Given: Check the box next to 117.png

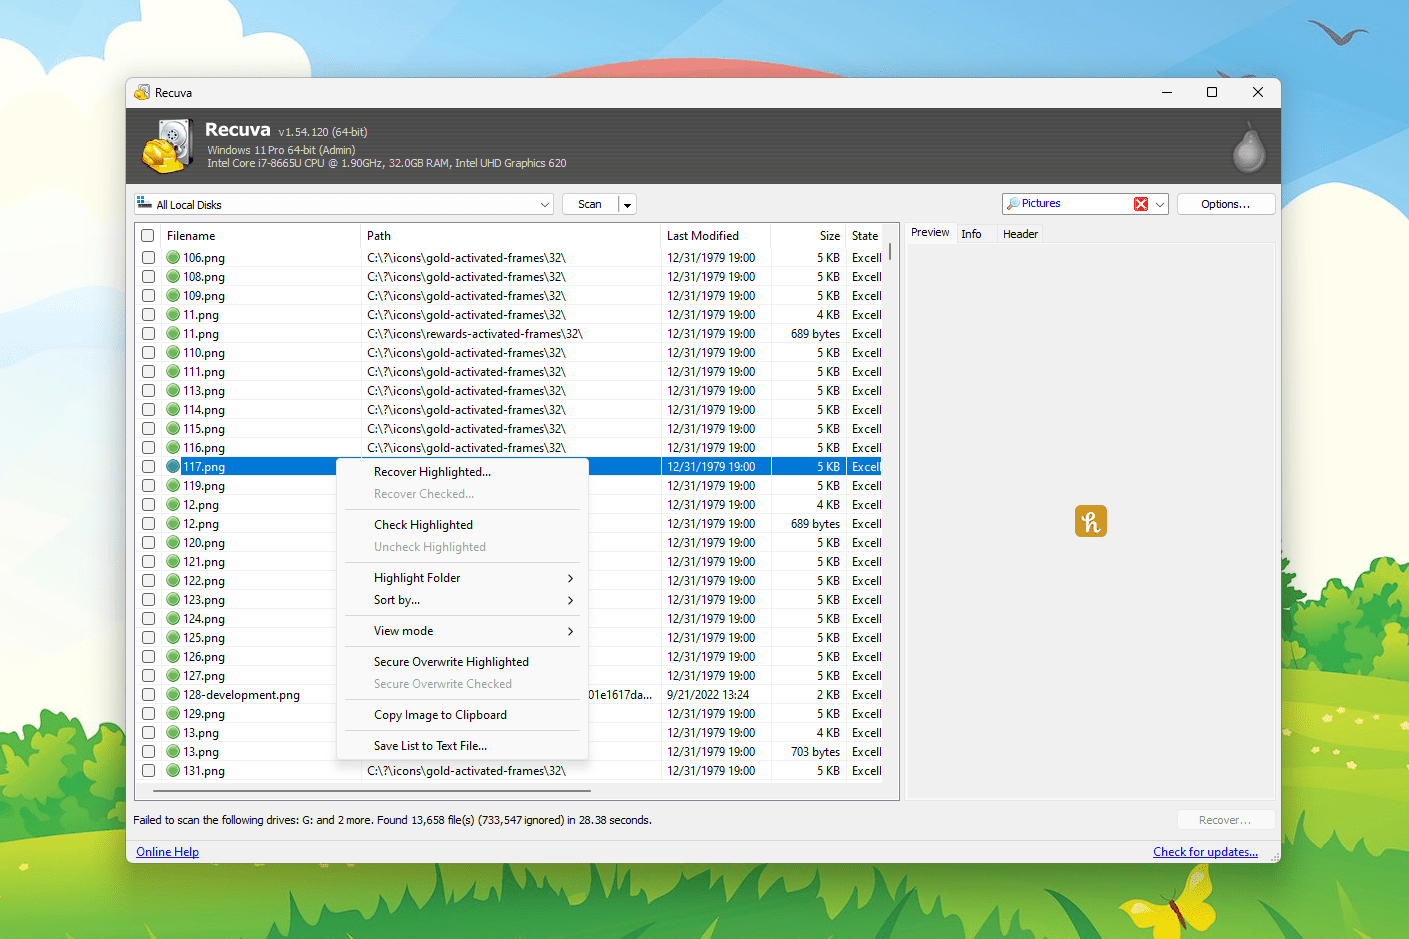Looking at the screenshot, I should [148, 466].
